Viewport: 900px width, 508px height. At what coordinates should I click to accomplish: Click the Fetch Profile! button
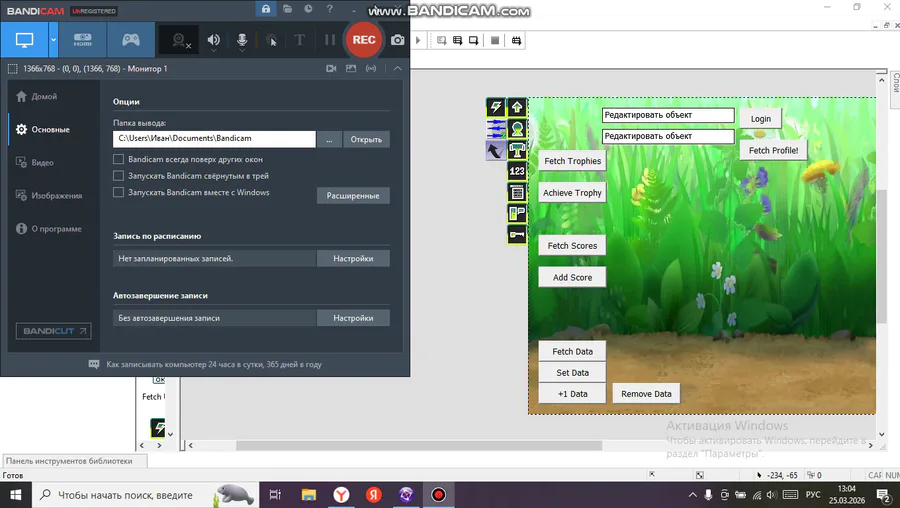[x=773, y=150]
